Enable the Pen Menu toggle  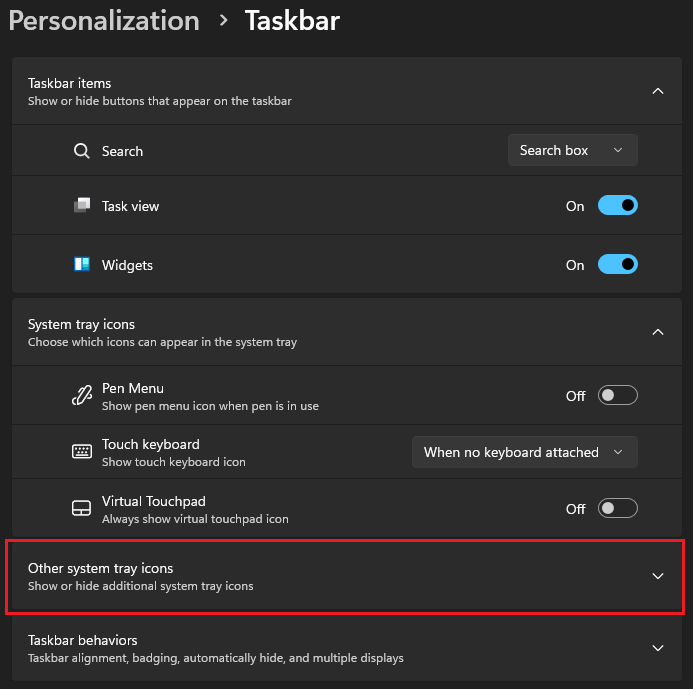tap(617, 396)
